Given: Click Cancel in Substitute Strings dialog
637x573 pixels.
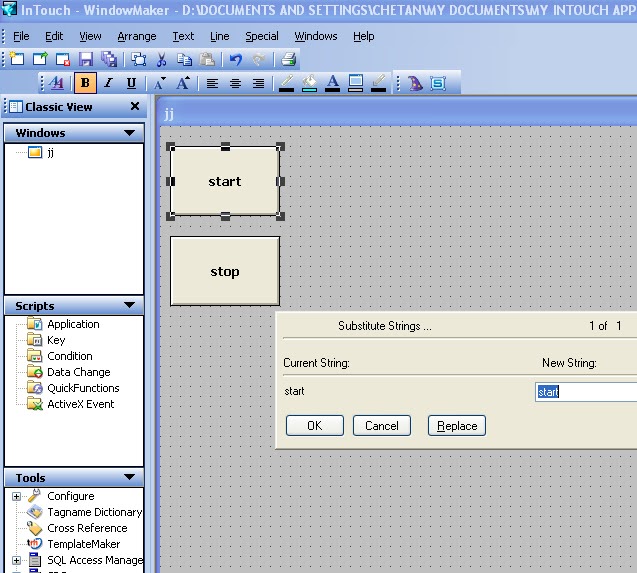Looking at the screenshot, I should [381, 425].
